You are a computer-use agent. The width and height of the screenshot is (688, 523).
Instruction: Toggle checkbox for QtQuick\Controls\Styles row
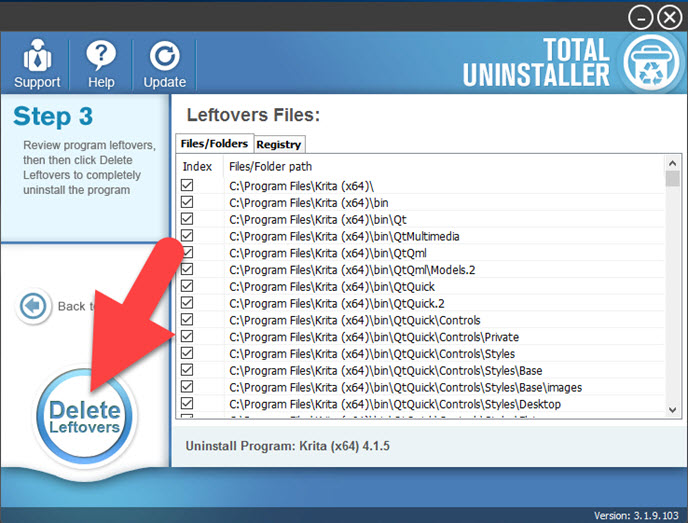187,353
